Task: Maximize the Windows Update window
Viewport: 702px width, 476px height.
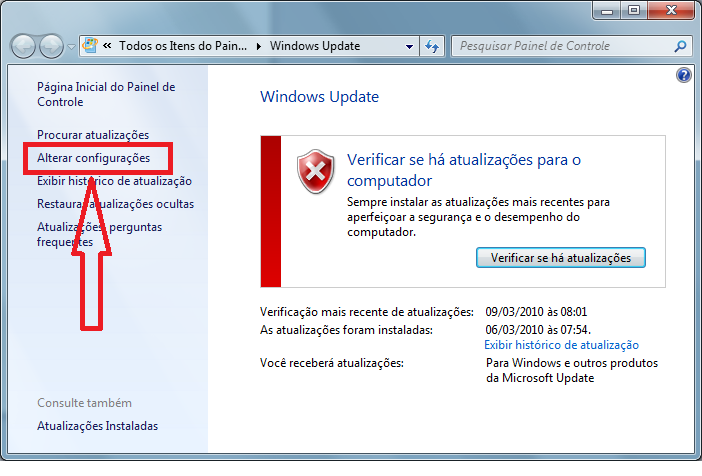Action: [634, 11]
